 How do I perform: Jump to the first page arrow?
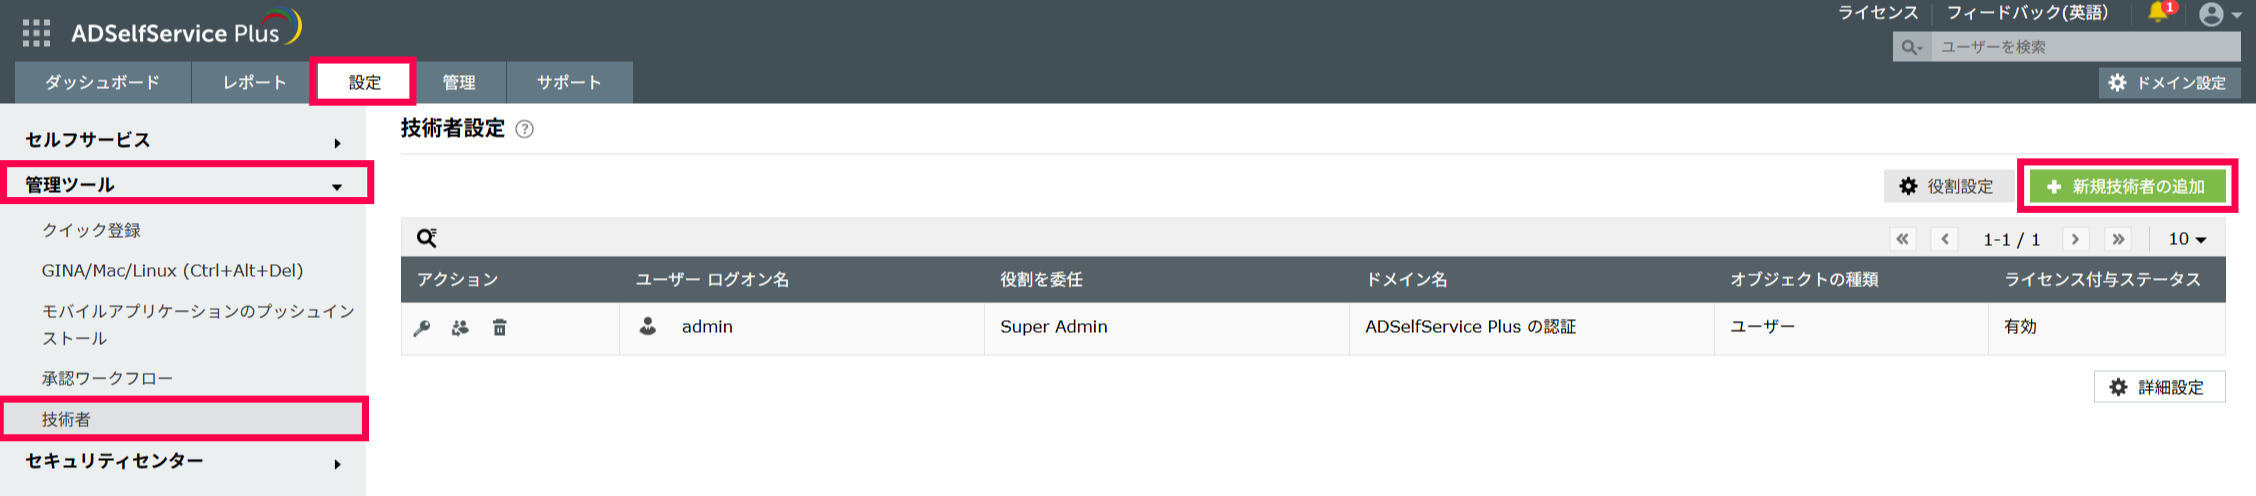coord(1902,239)
